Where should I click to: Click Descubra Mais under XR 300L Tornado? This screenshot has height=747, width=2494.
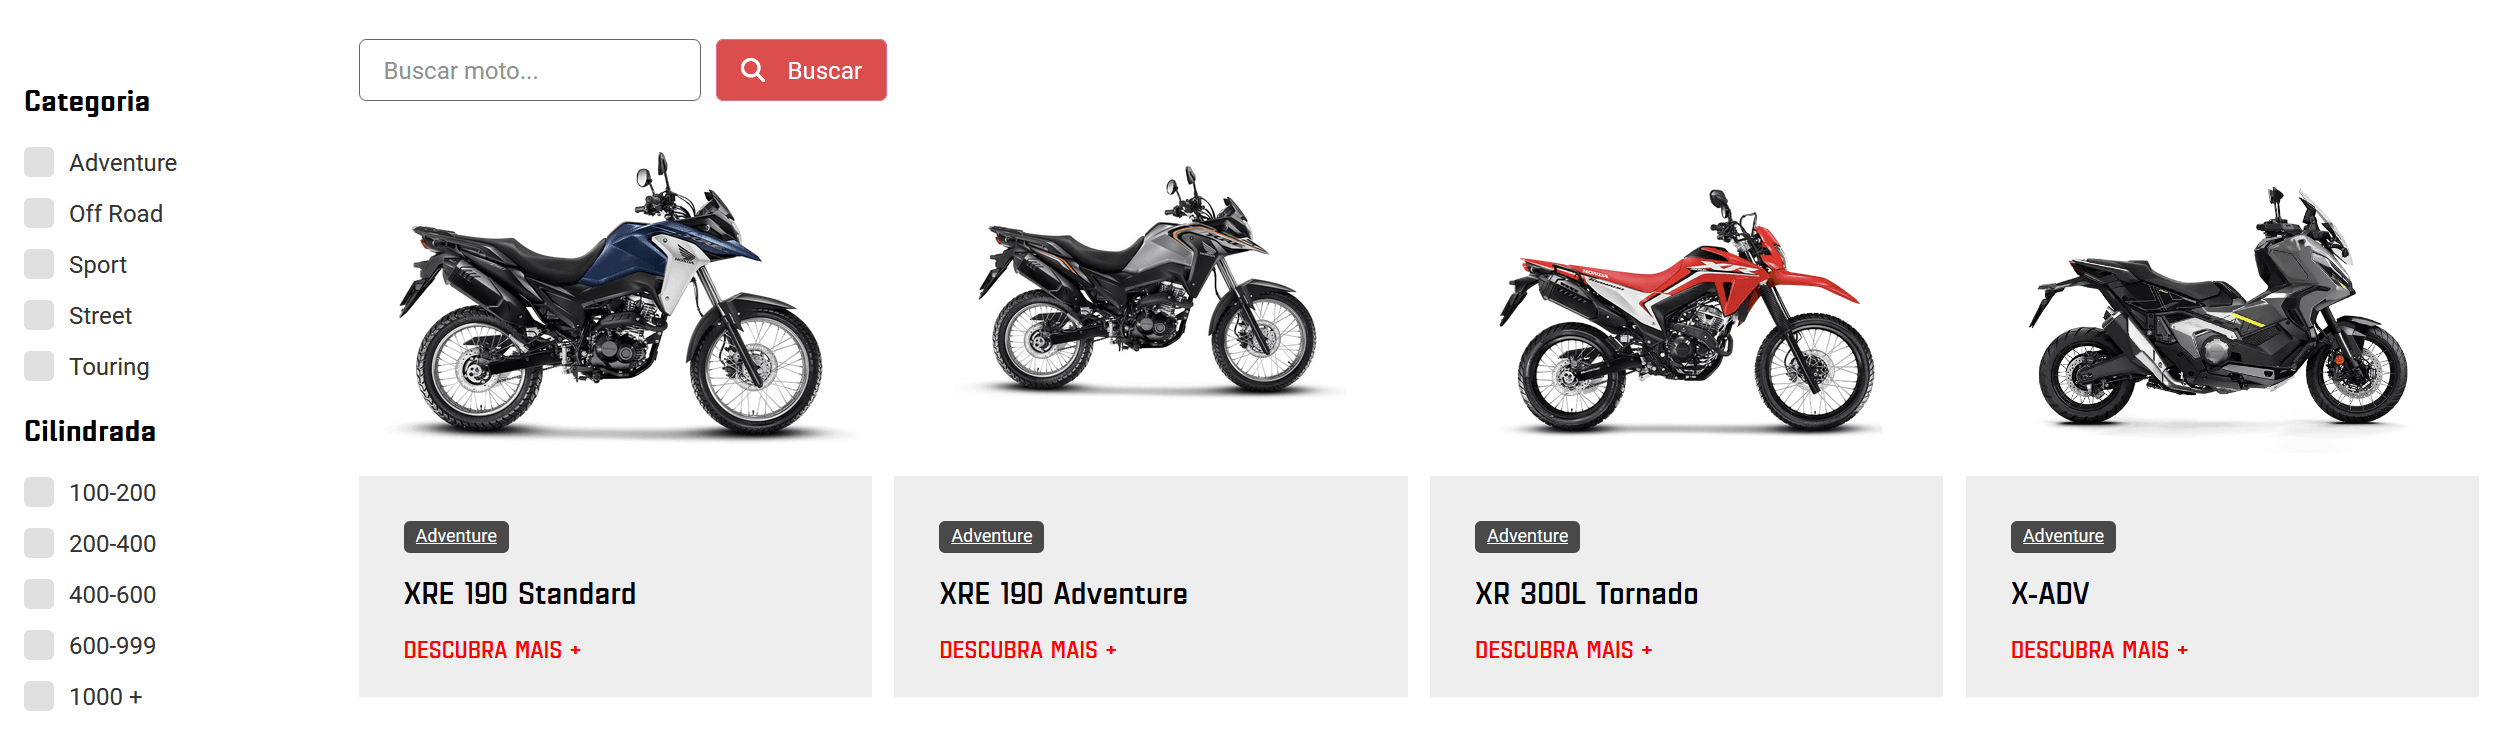click(1563, 650)
